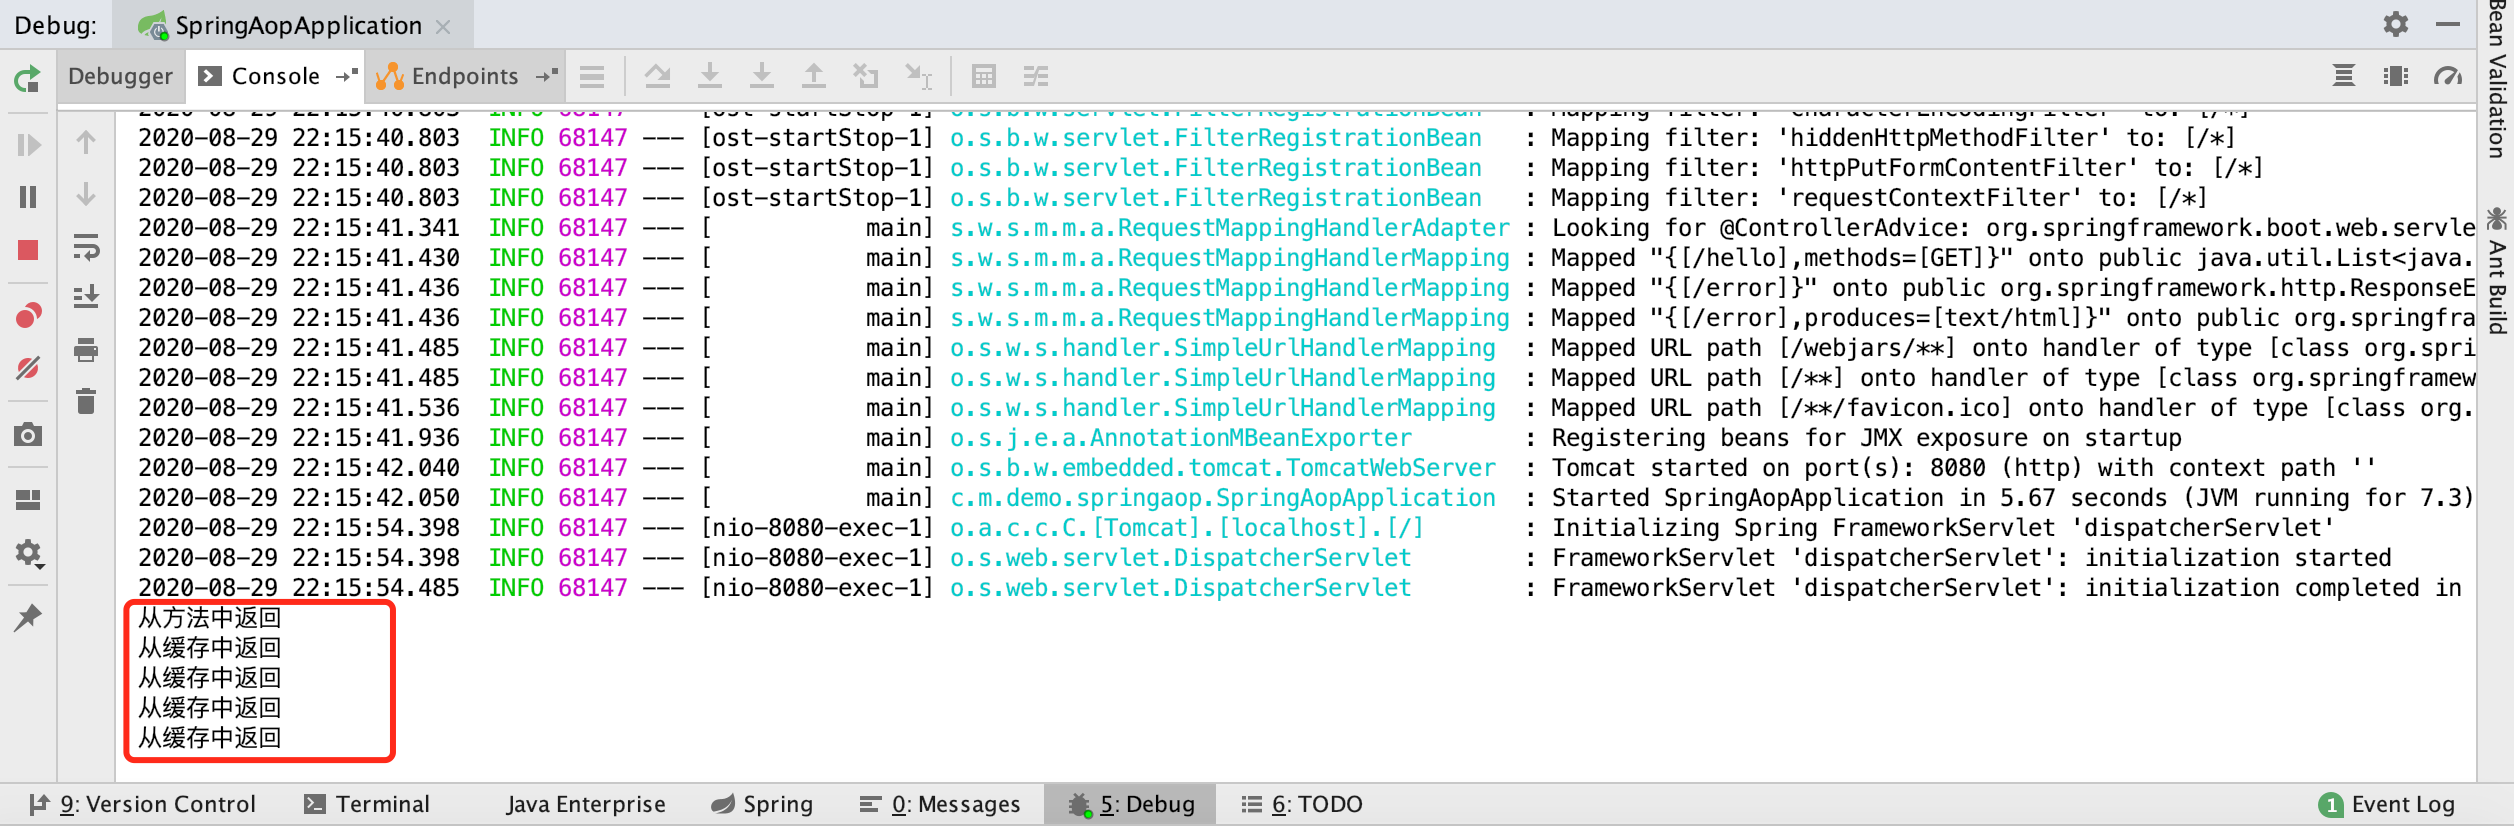Open the Bean Validation side panel
The height and width of the screenshot is (826, 2514).
pyautogui.click(x=2497, y=78)
